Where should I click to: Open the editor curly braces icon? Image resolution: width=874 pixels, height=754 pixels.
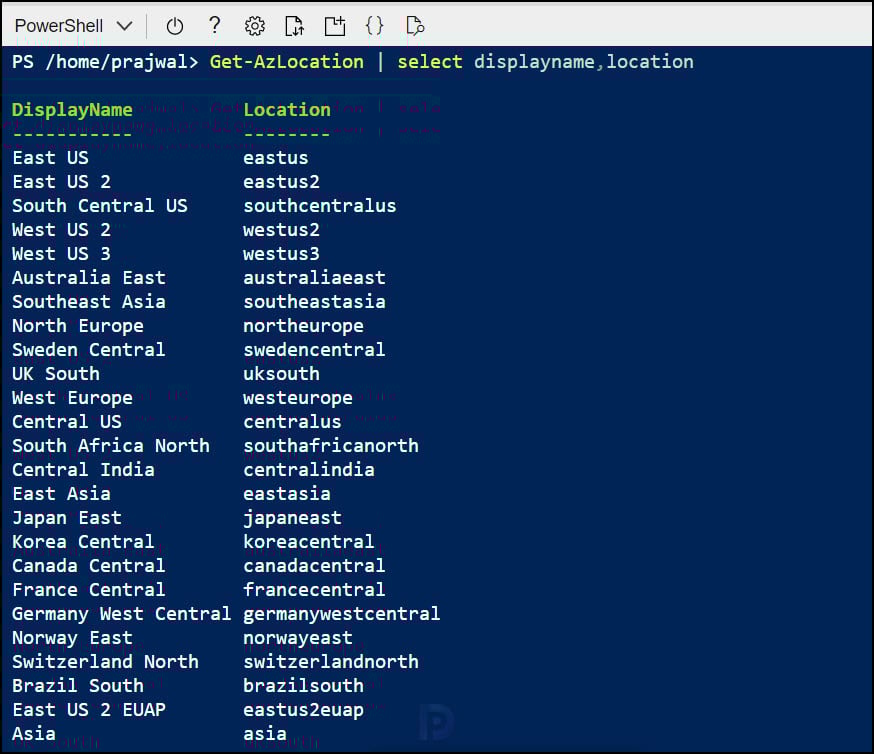[375, 26]
